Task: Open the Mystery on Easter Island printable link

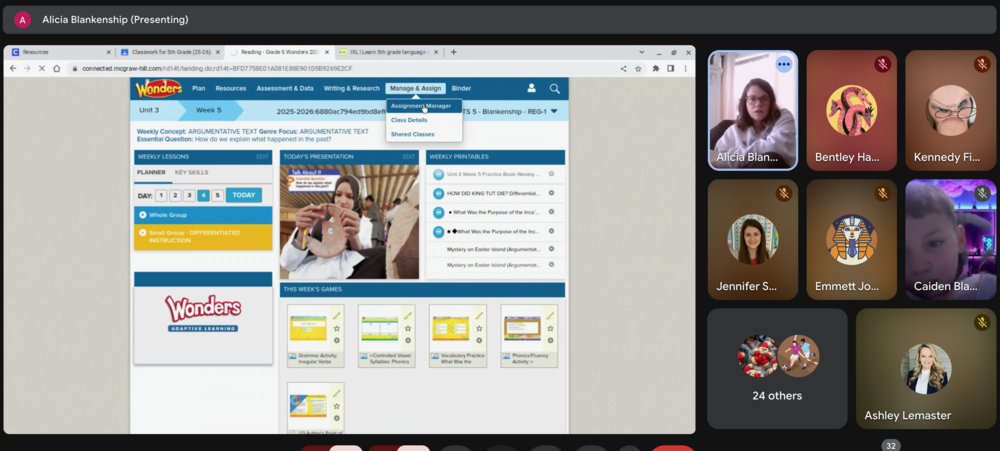Action: [492, 249]
